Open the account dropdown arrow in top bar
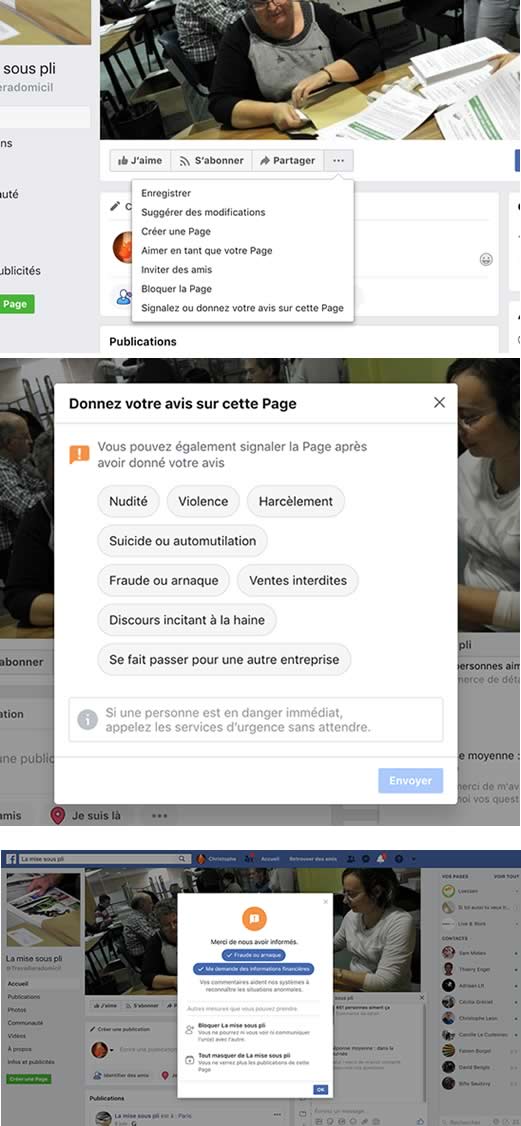The height and width of the screenshot is (1126, 521). pos(414,858)
